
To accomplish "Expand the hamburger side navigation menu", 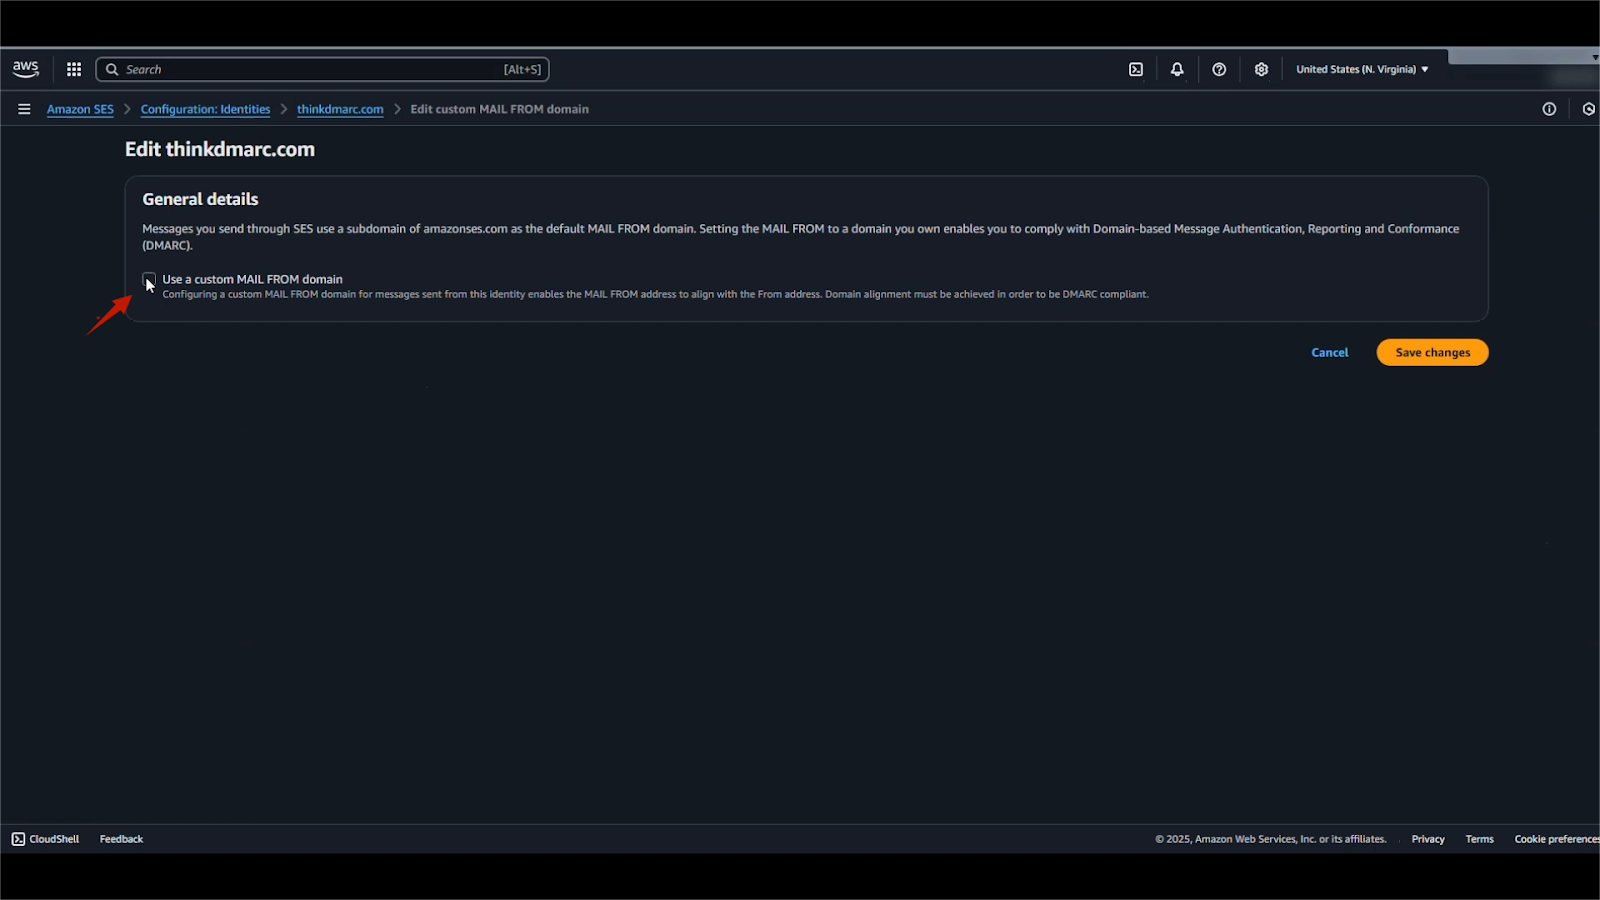I will click(x=24, y=109).
